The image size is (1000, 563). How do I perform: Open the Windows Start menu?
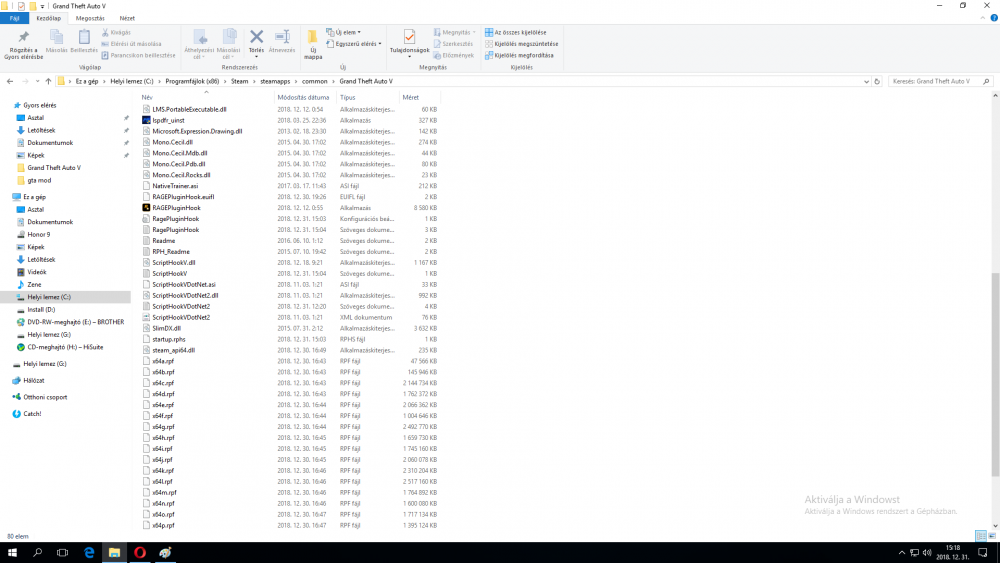point(12,552)
